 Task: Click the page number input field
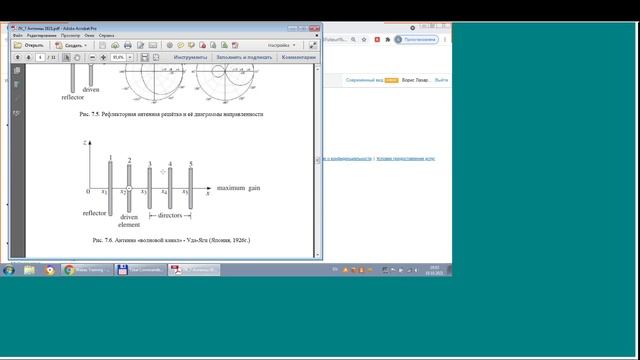coord(40,58)
